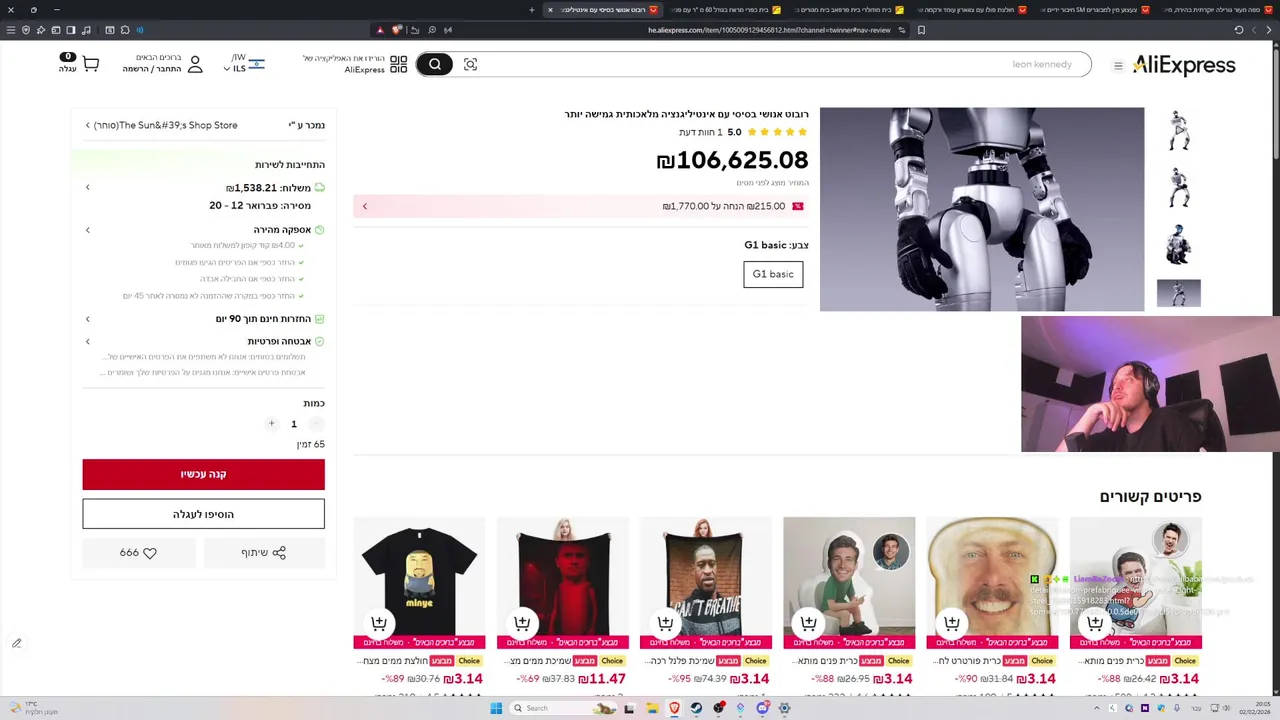Expand the ₪215.00 discount coupon banner
Image resolution: width=1280 pixels, height=720 pixels.
point(580,206)
